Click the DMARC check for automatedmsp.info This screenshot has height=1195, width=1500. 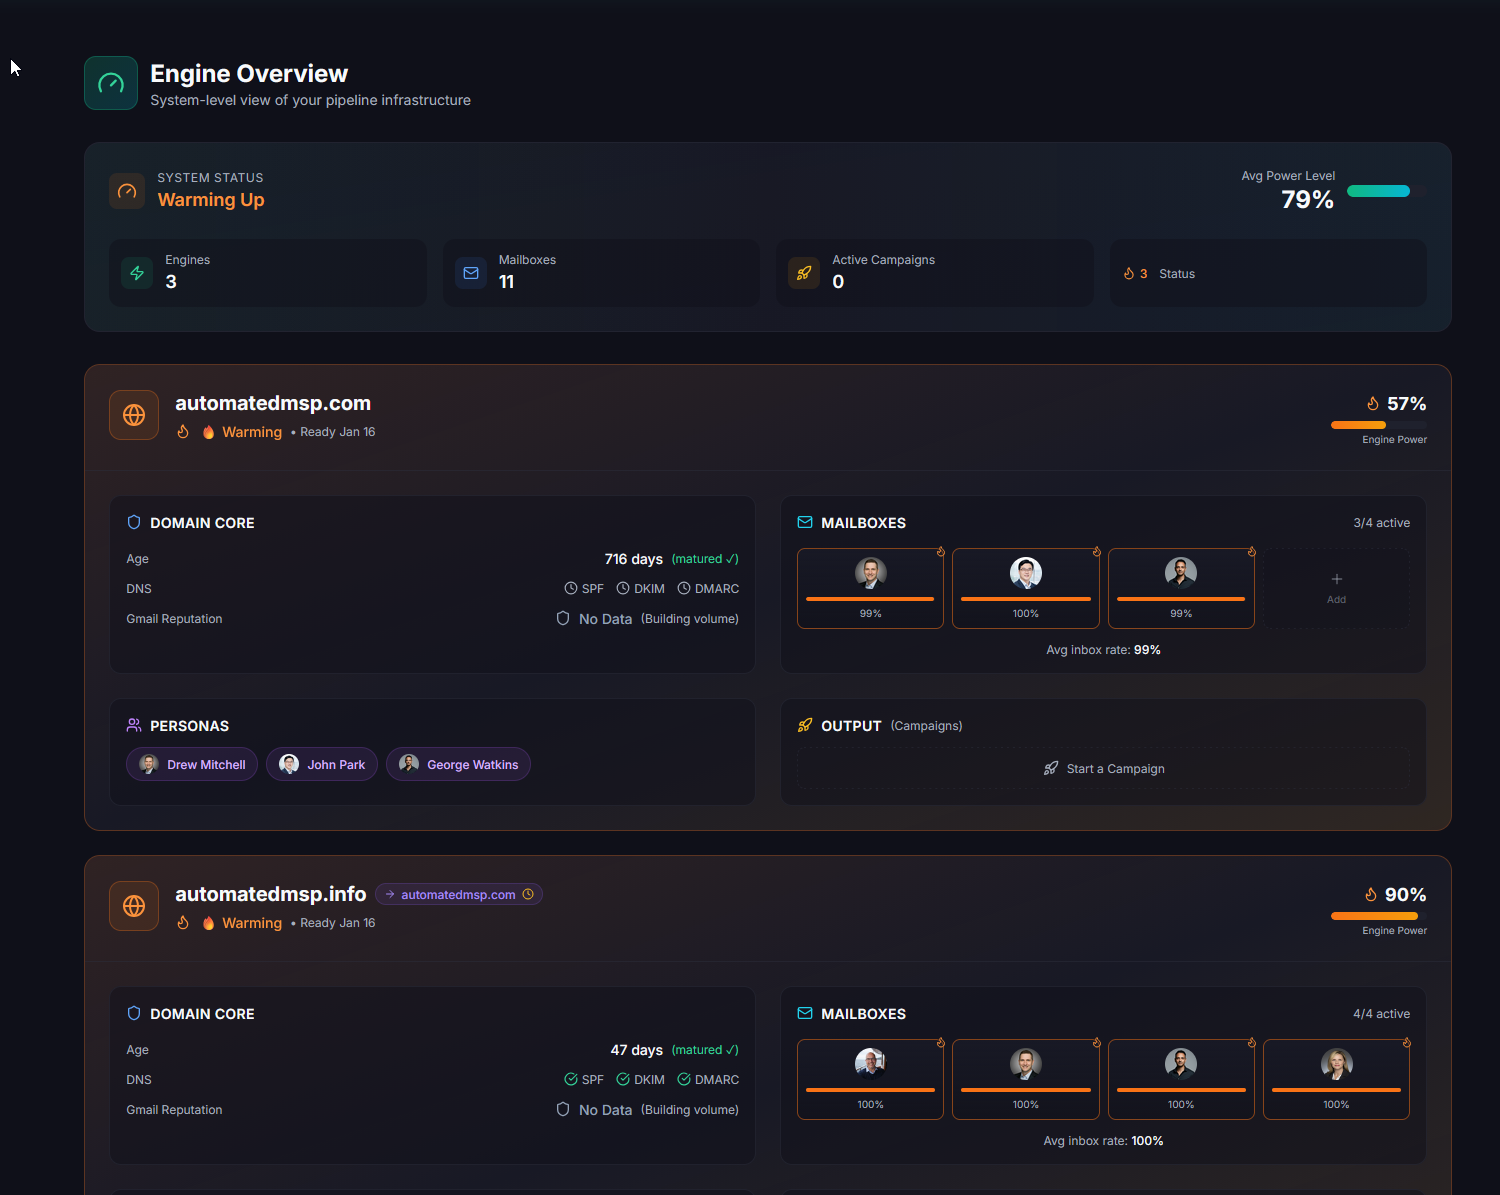tap(708, 1080)
